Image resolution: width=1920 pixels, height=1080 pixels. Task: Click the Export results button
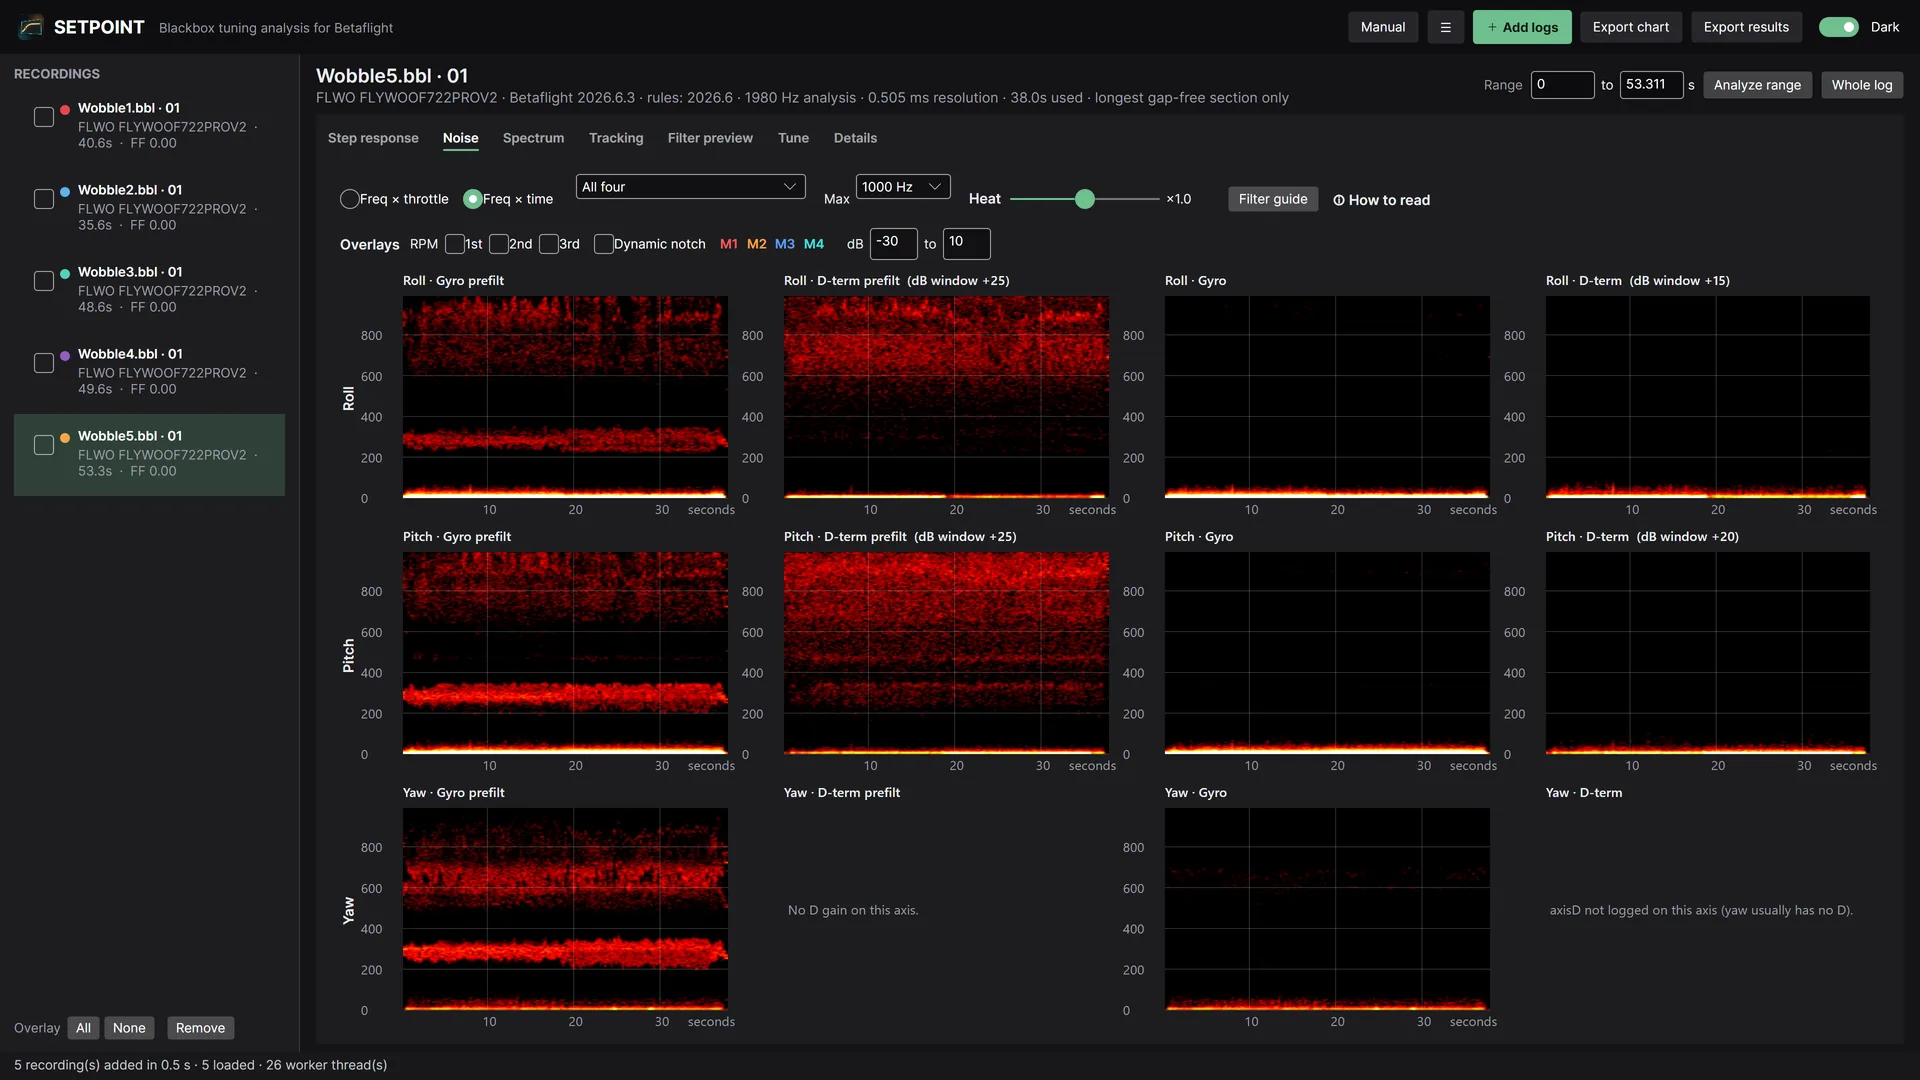(1746, 27)
